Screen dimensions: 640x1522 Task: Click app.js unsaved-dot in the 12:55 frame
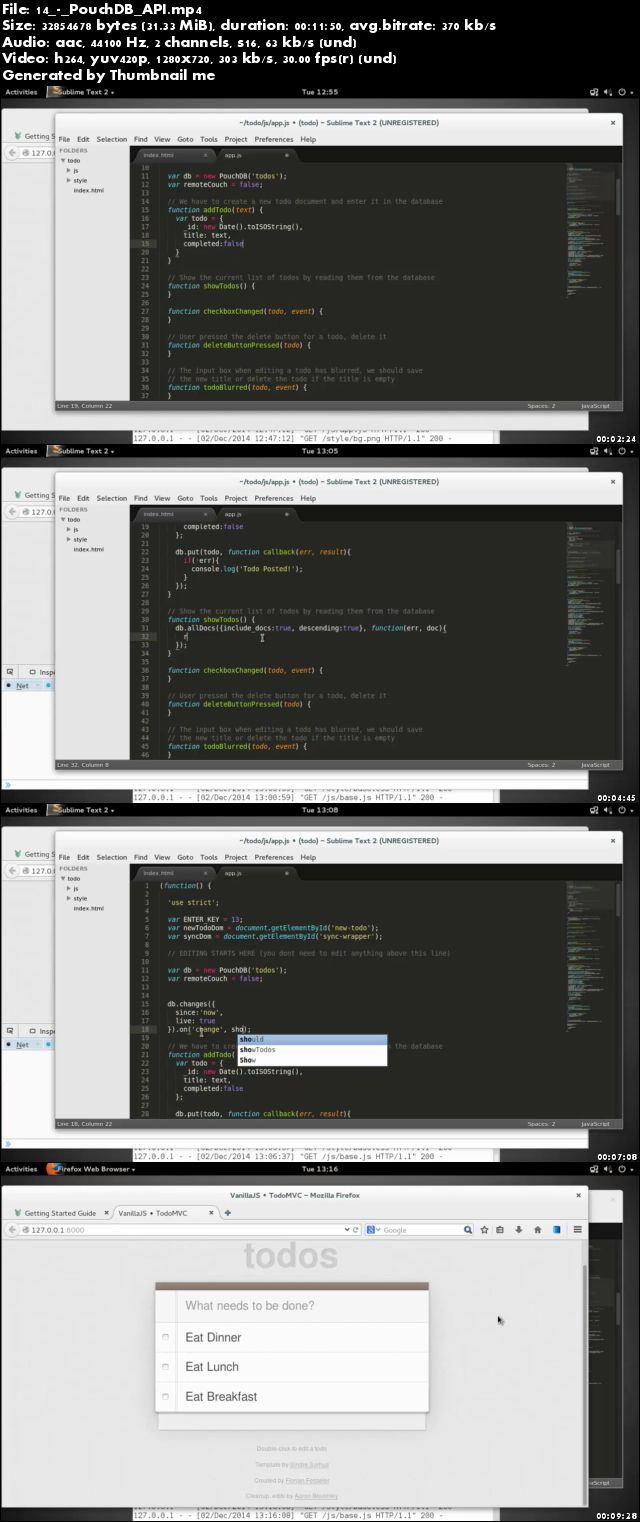click(287, 155)
